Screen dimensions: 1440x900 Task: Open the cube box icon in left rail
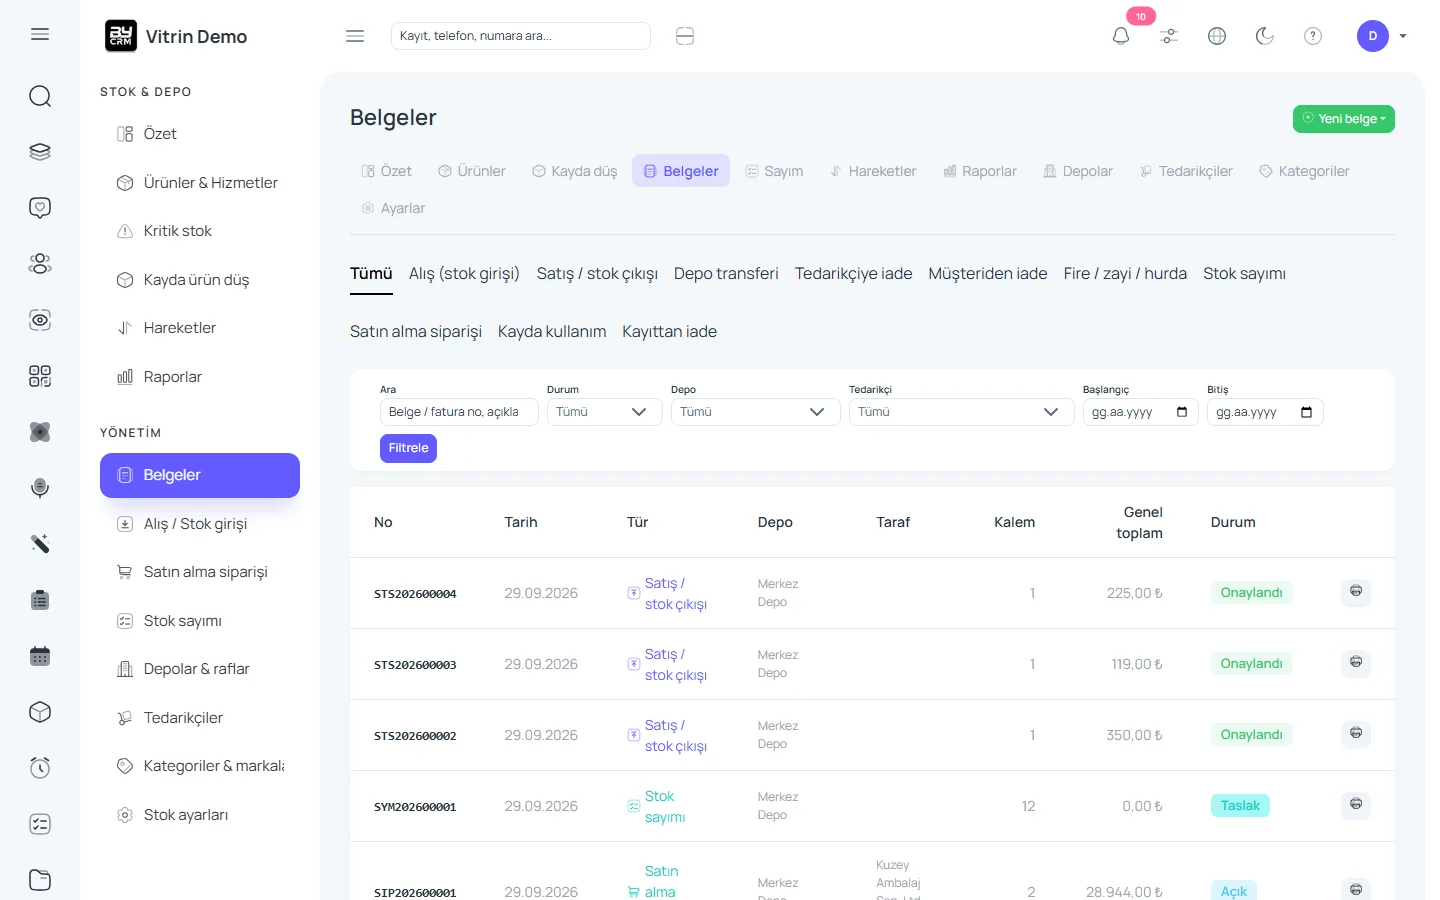[40, 712]
